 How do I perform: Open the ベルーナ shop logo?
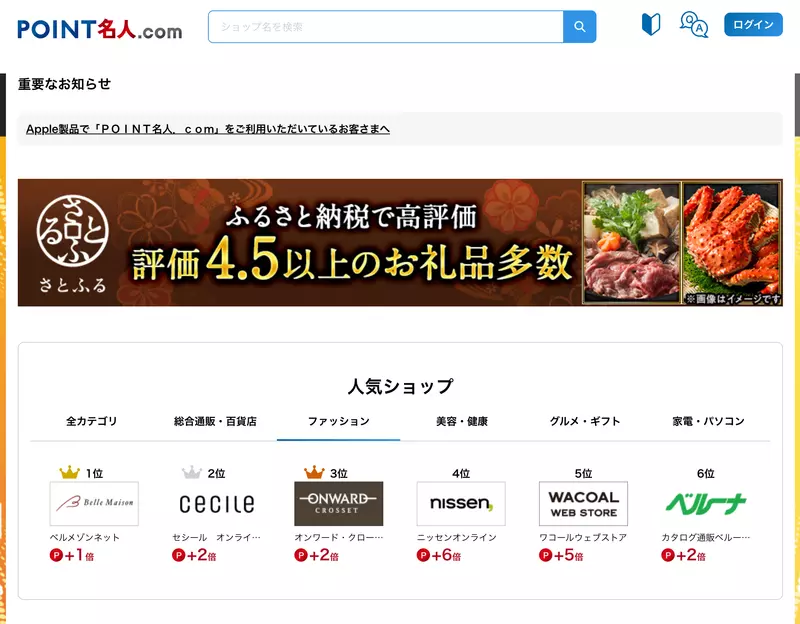[706, 504]
